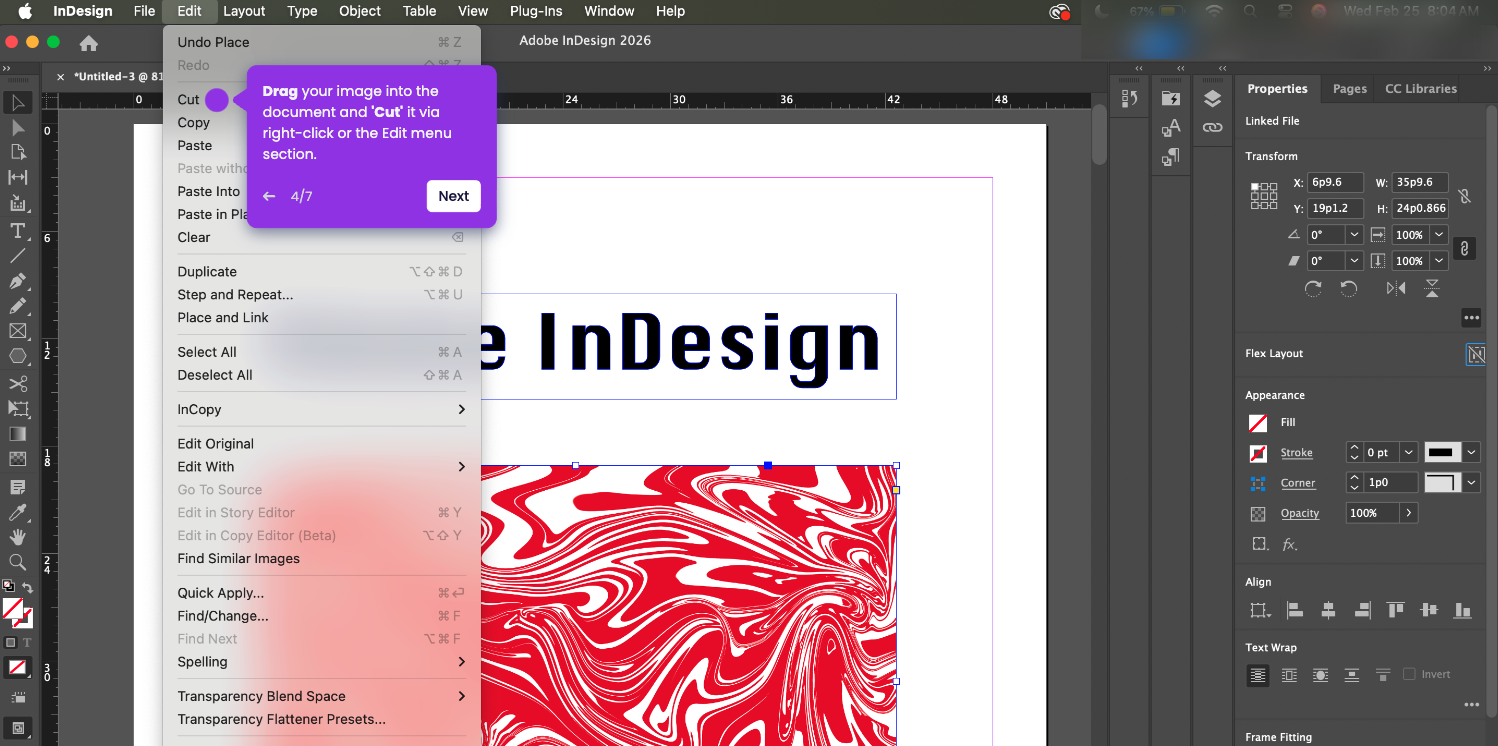Show more Transform options ellipsis

pyautogui.click(x=1471, y=317)
